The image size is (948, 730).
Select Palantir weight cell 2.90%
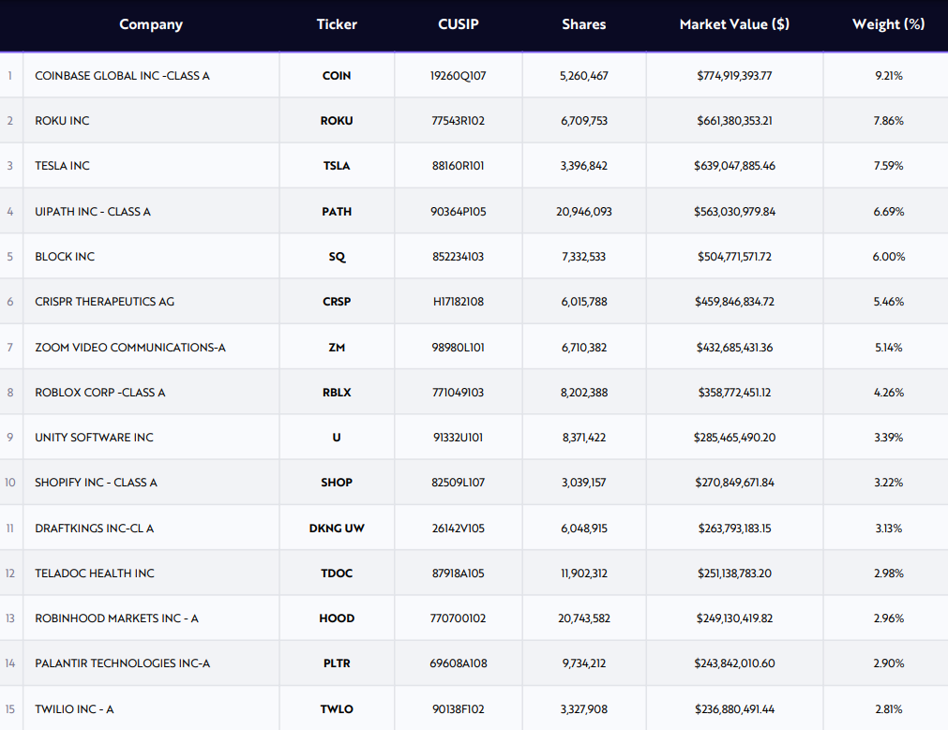coord(887,664)
